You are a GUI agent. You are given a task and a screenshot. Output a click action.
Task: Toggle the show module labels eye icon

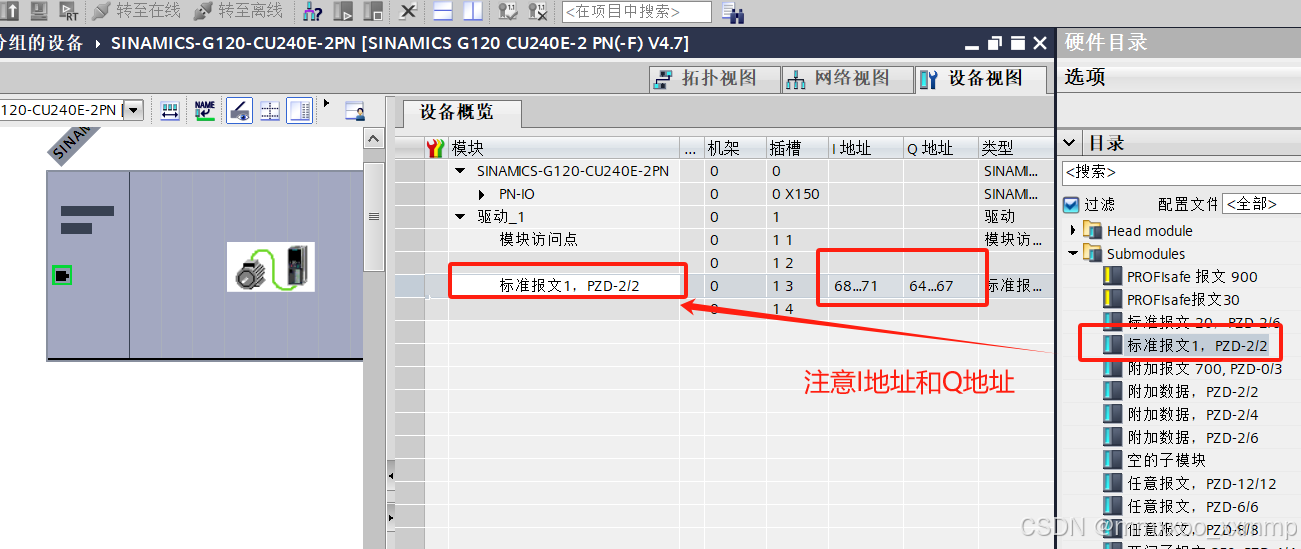(239, 110)
